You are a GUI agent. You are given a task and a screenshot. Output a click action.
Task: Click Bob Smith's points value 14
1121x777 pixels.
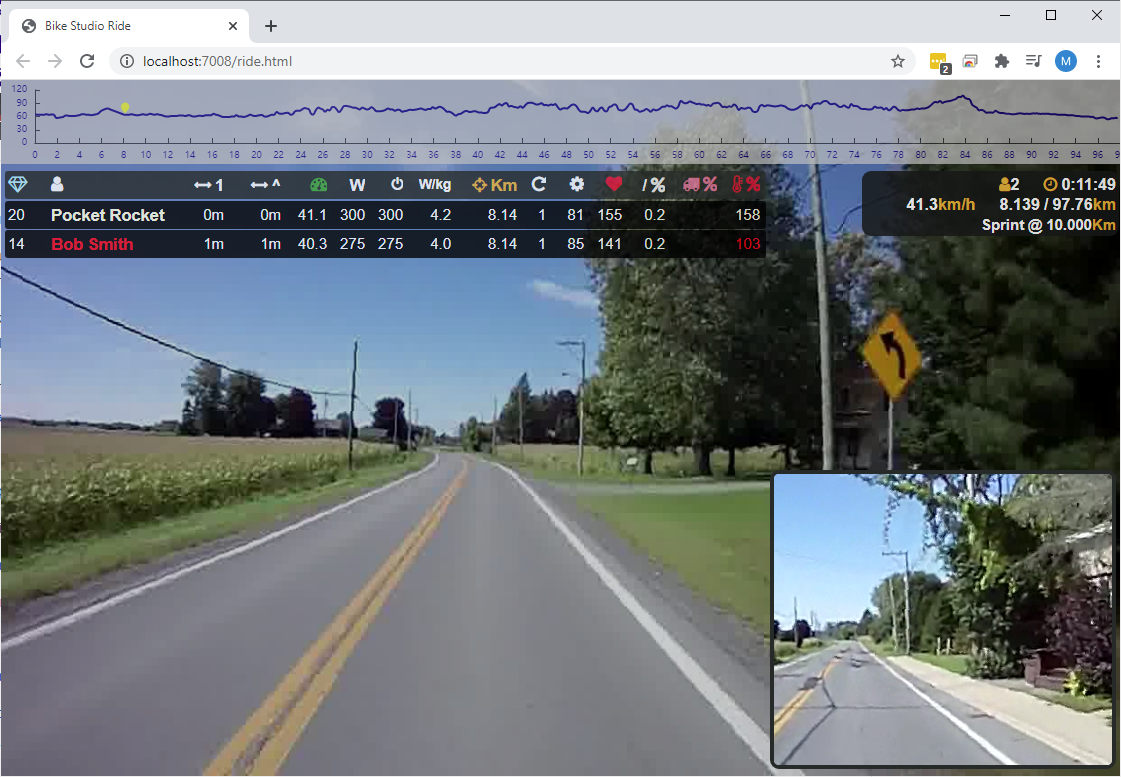tap(16, 244)
